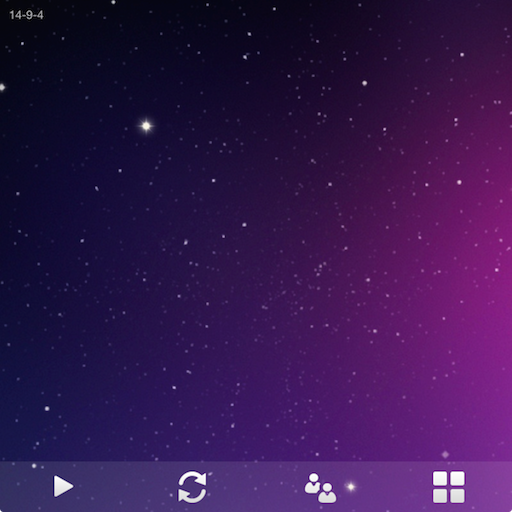512x512 pixels.
Task: Click the small sparkle beside the users icon
Action: point(351,487)
